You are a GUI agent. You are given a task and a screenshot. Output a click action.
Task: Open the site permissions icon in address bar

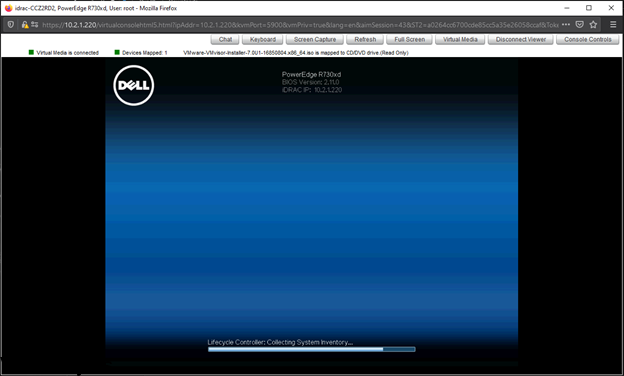35,25
